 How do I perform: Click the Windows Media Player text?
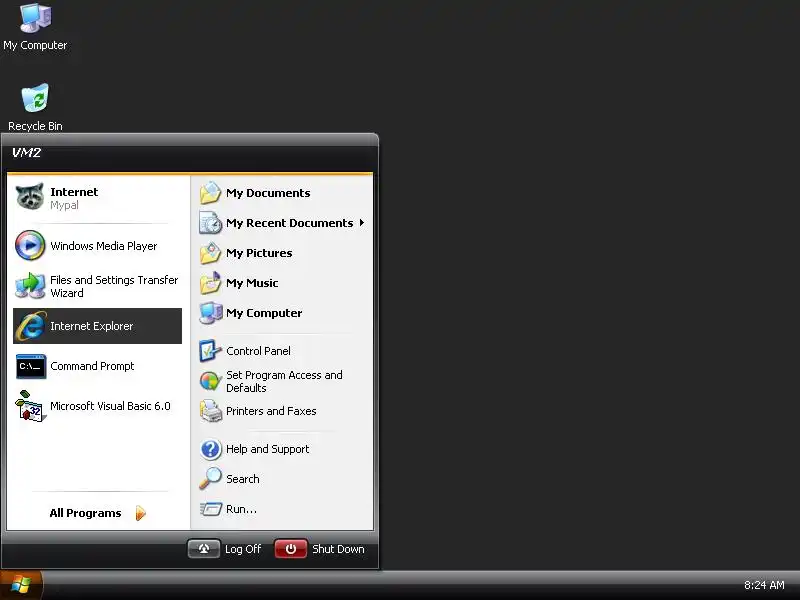[104, 246]
